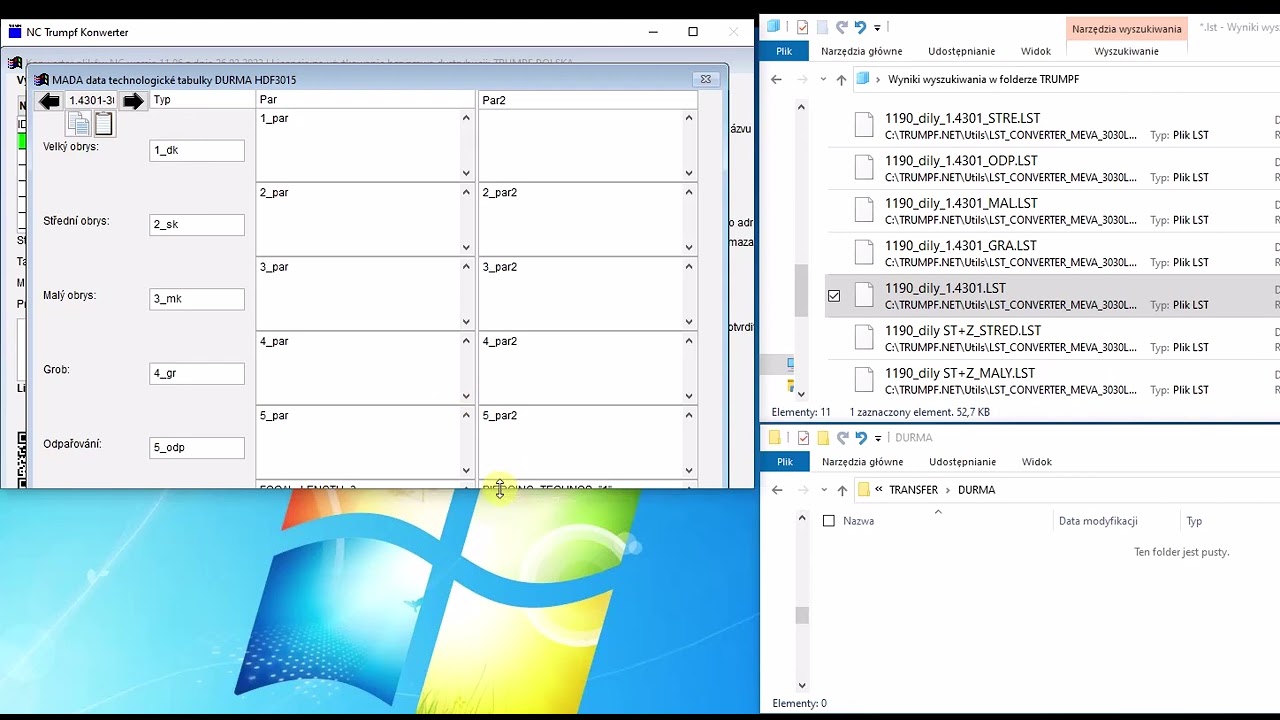
Task: Select the 1190_dily ST+Z_STRED.LST file name
Action: (963, 331)
